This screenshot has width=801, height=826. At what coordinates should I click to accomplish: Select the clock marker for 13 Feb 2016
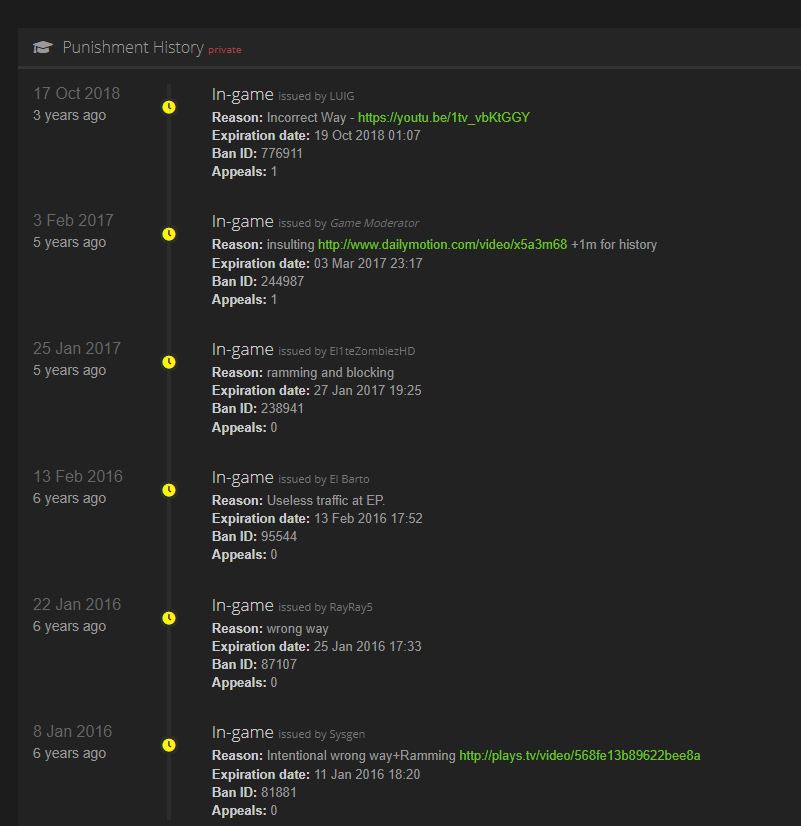169,490
